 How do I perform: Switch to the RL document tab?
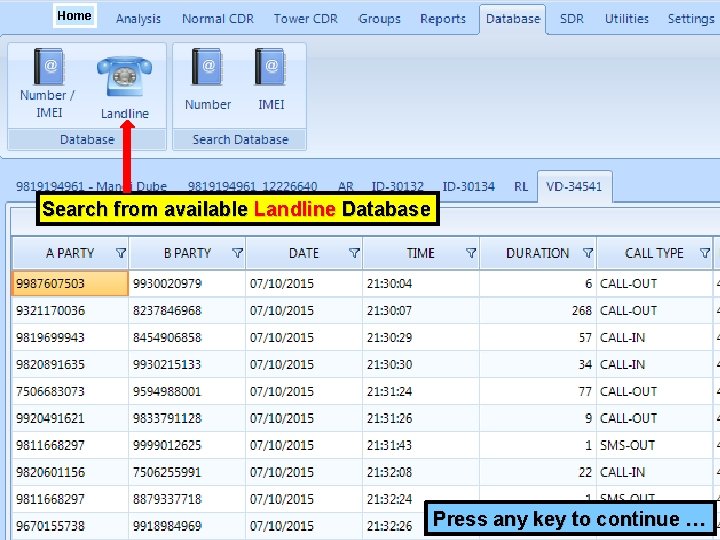(x=521, y=186)
